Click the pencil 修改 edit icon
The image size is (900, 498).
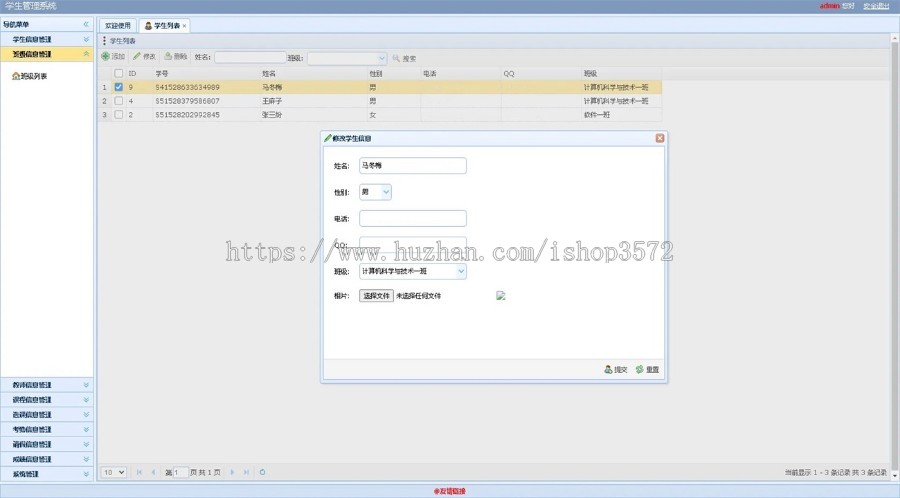point(137,56)
